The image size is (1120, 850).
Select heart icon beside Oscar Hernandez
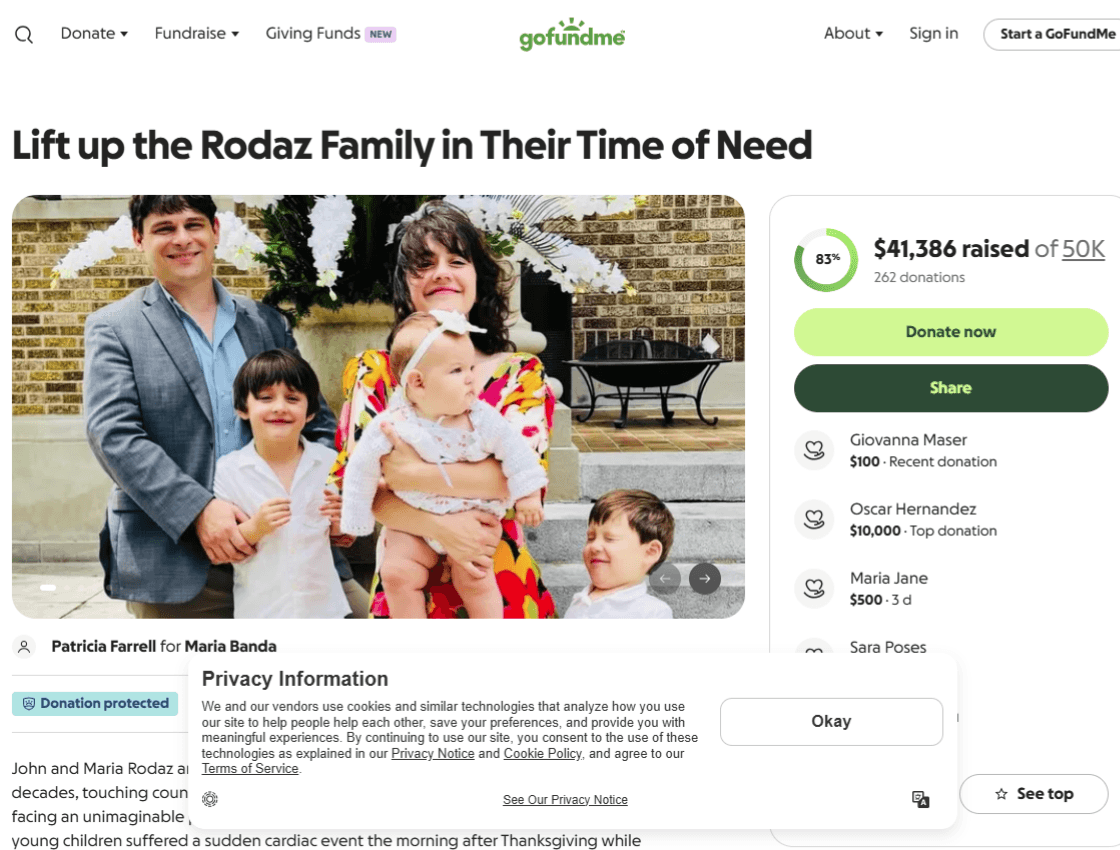pos(814,519)
